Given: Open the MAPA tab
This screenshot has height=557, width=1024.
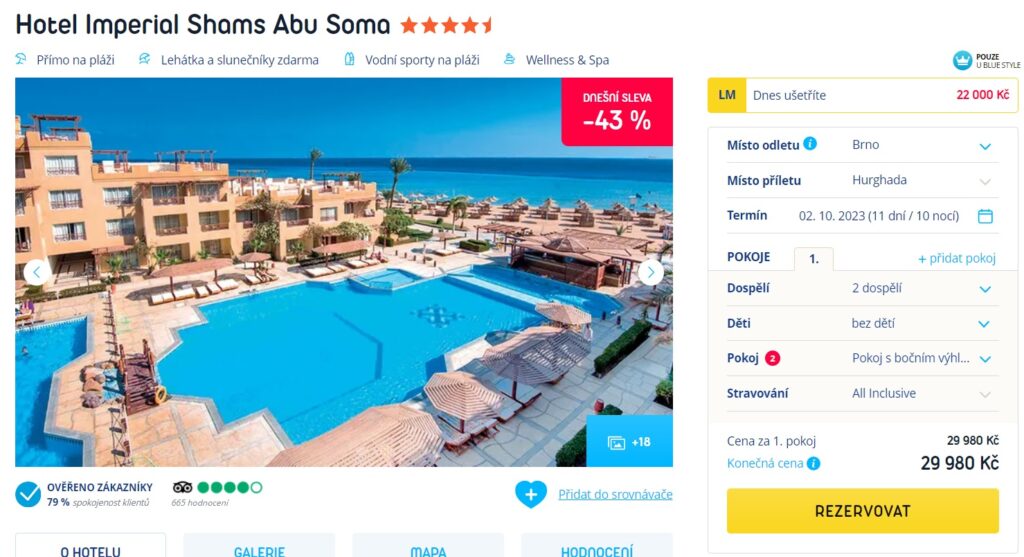Looking at the screenshot, I should (428, 547).
